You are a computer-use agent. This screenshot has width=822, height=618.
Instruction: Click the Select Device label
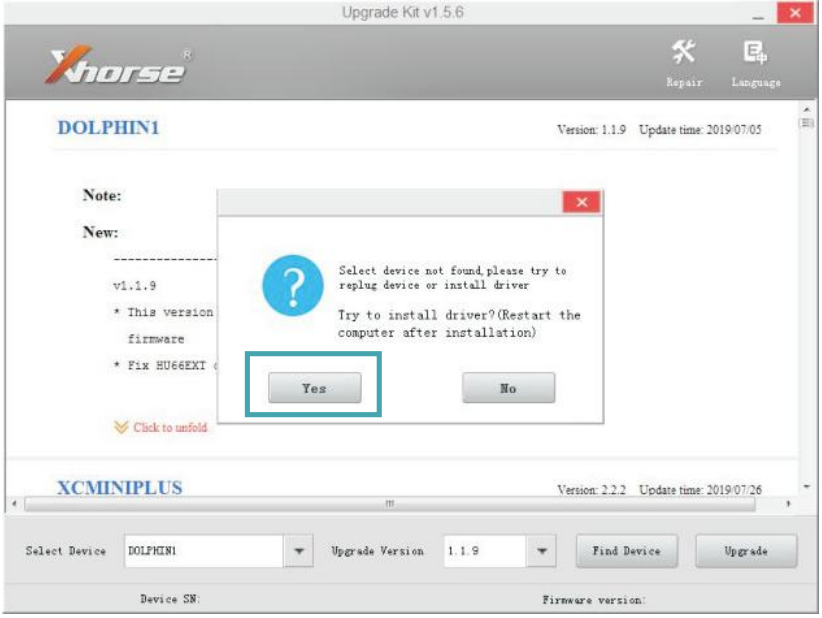click(66, 551)
